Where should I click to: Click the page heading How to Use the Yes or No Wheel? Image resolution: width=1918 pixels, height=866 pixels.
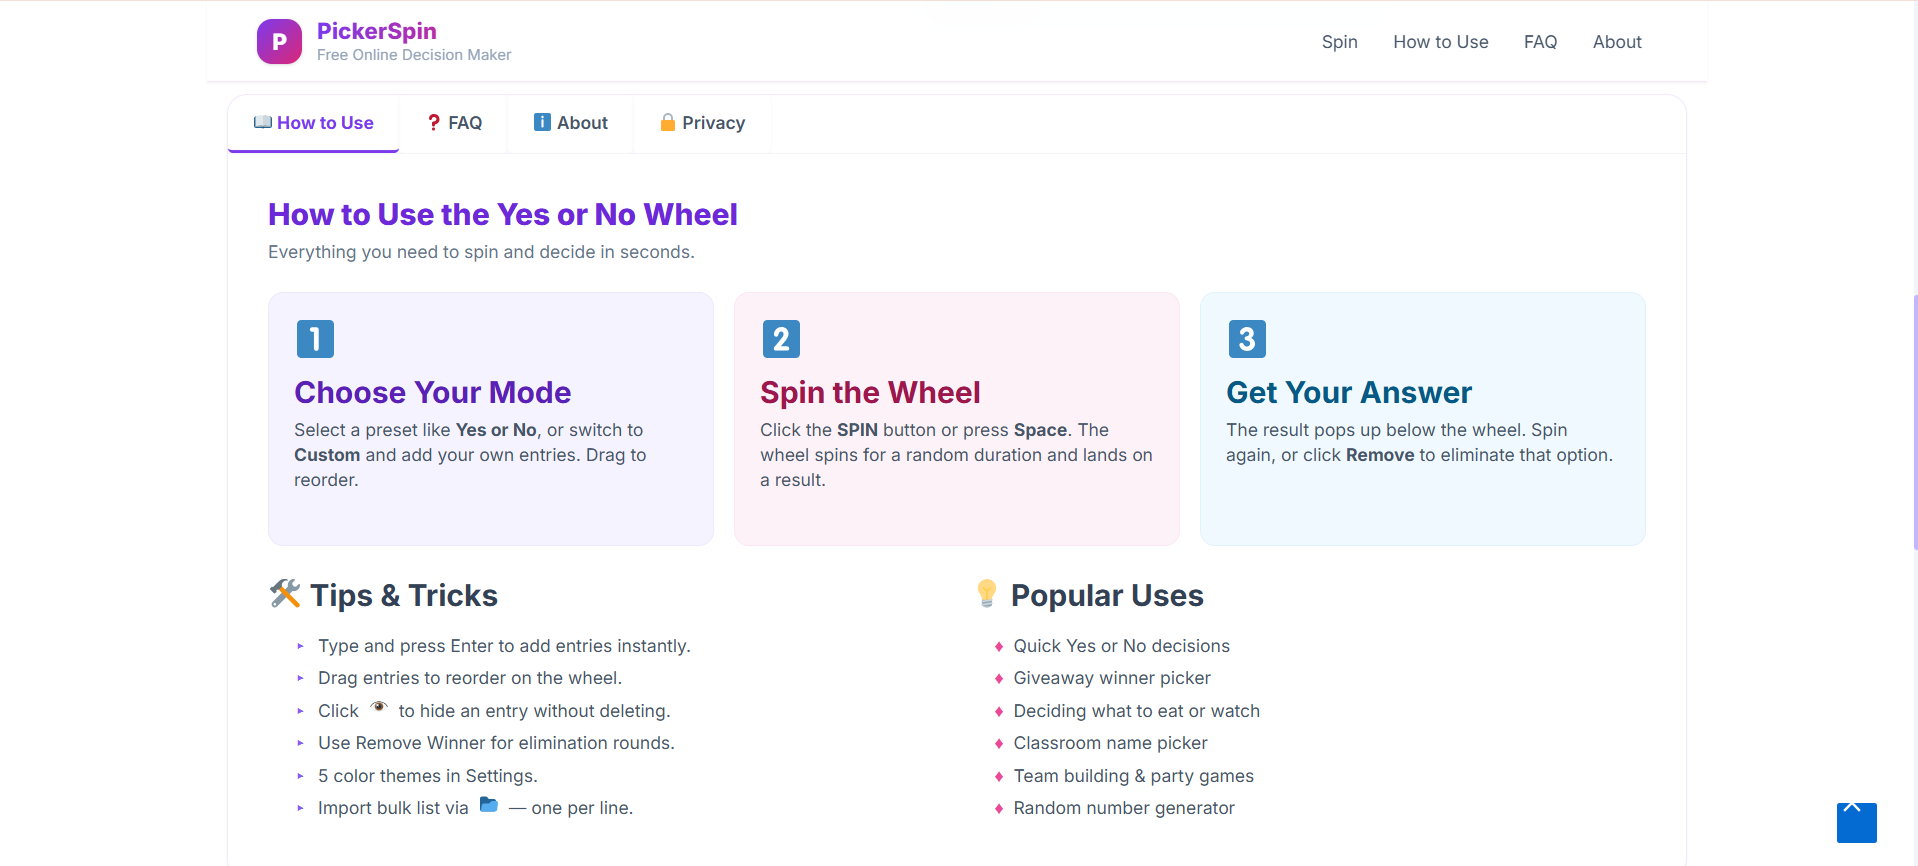502,214
